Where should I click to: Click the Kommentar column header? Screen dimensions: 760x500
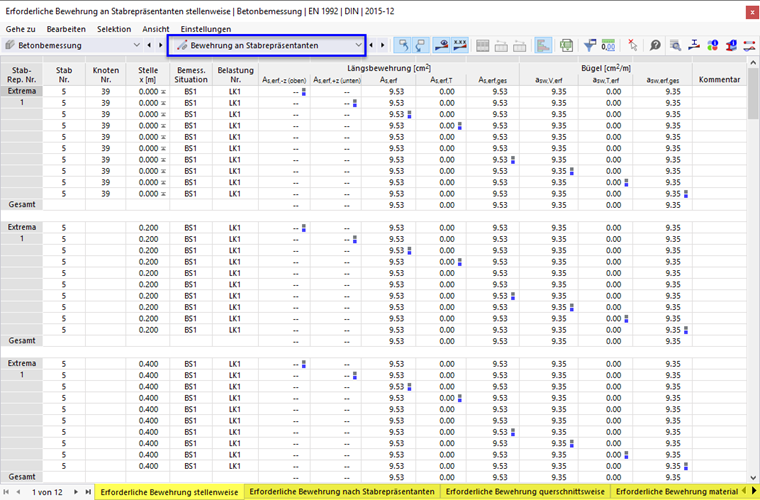click(719, 79)
